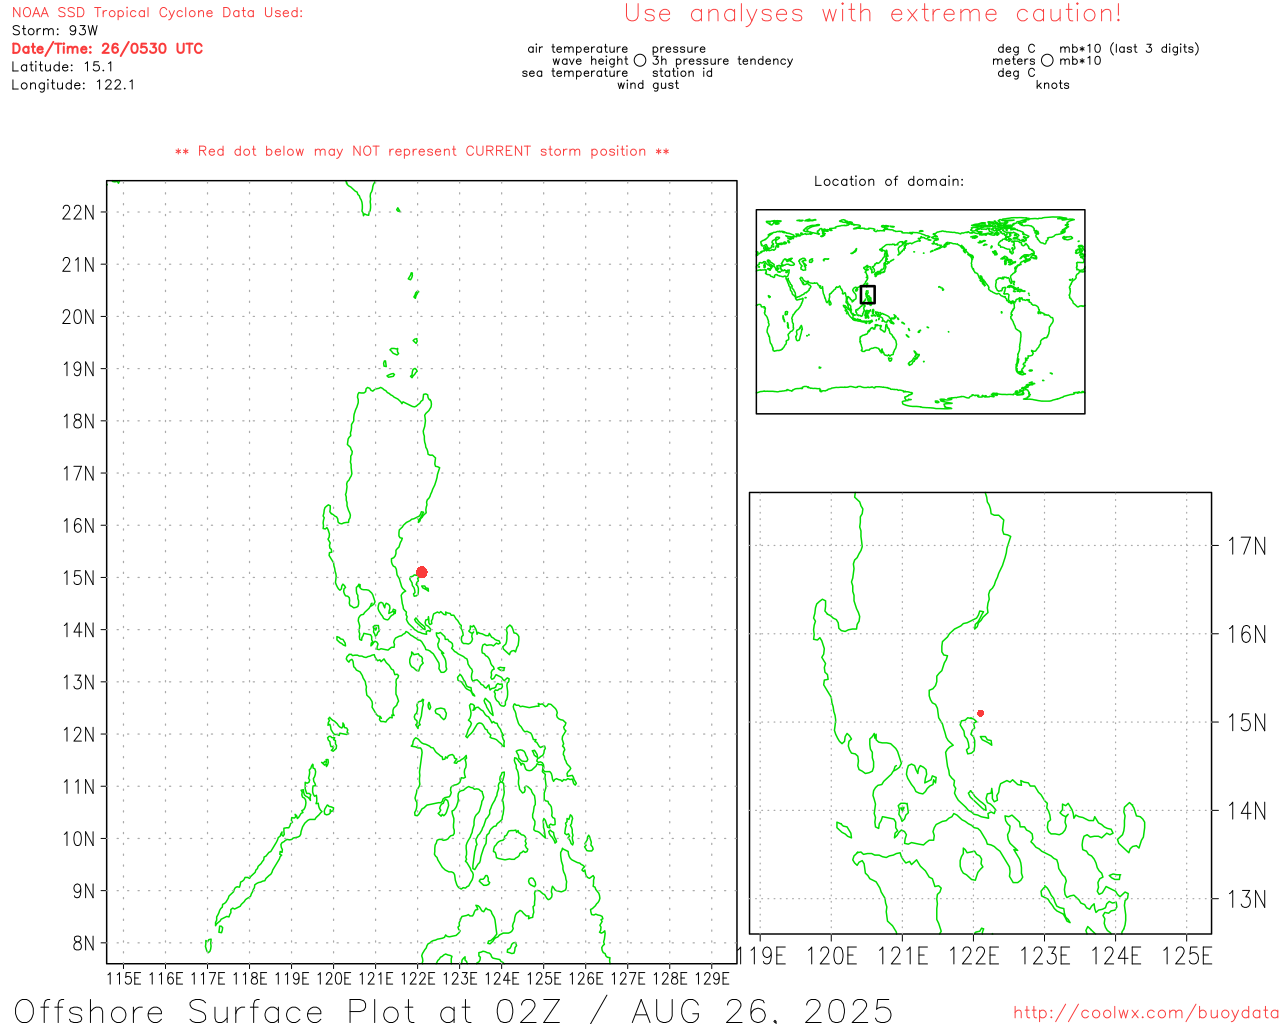Click the 126E longitude label

[585, 978]
